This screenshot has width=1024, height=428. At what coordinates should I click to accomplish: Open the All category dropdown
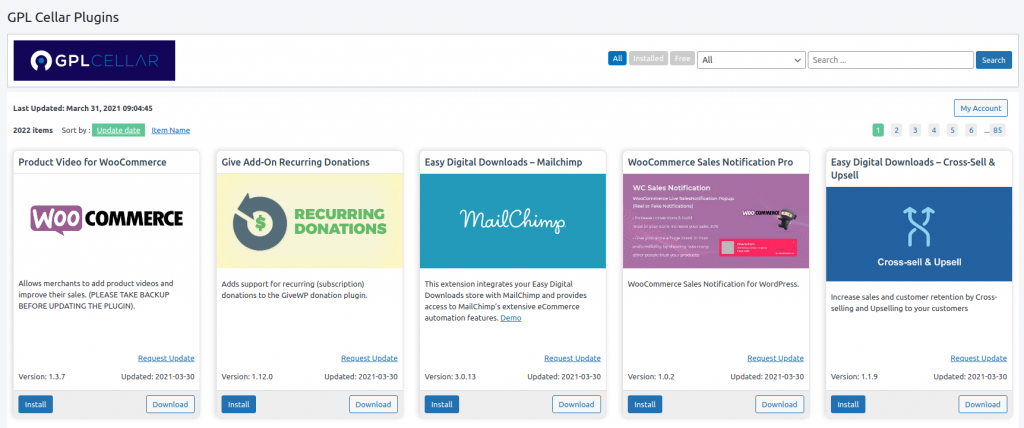click(x=751, y=59)
